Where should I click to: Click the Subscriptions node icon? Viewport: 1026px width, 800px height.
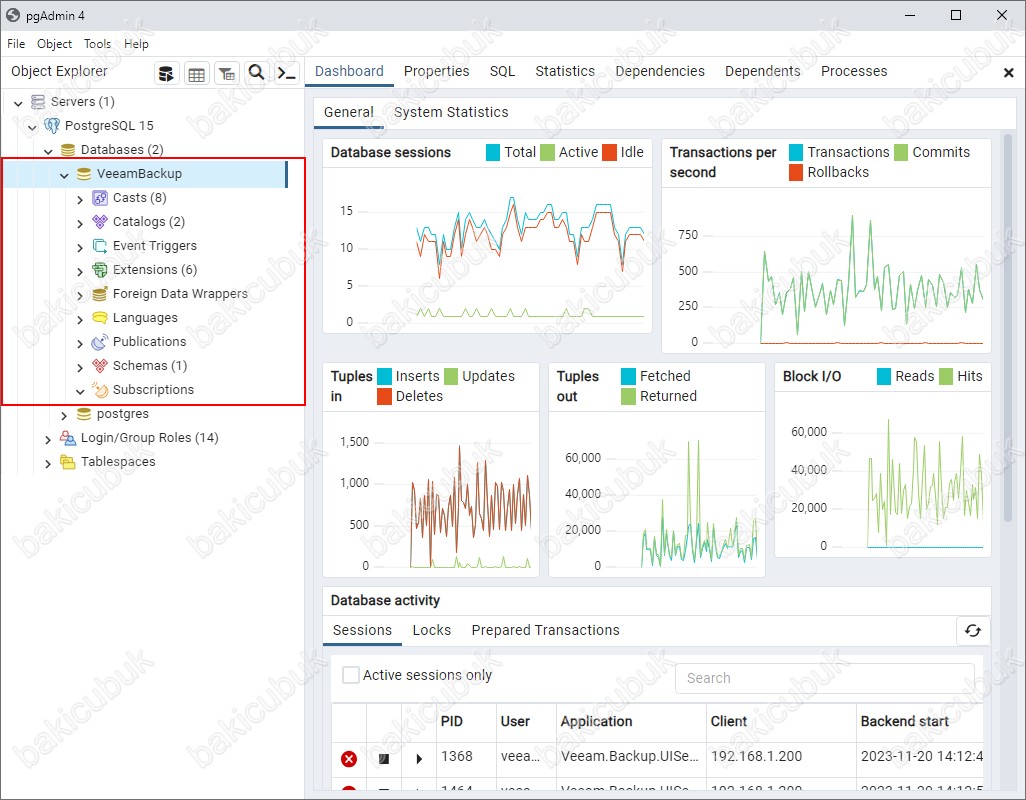(x=99, y=390)
